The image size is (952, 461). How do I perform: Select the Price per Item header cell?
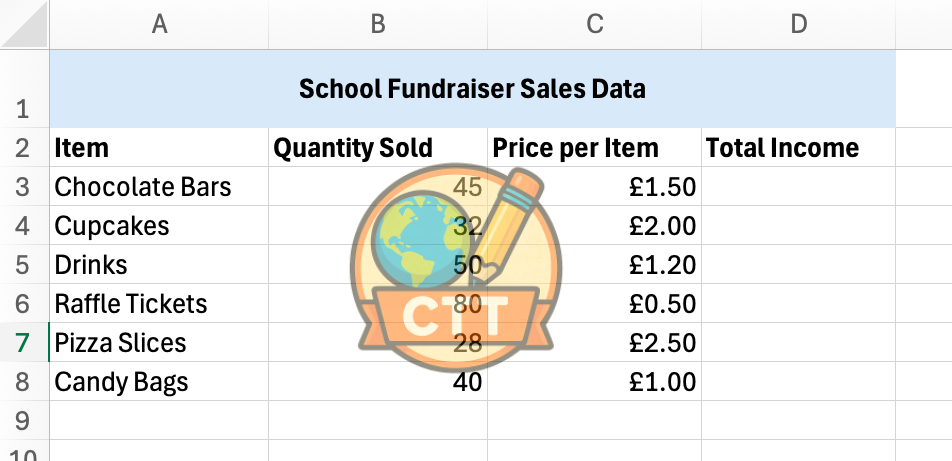pyautogui.click(x=595, y=148)
